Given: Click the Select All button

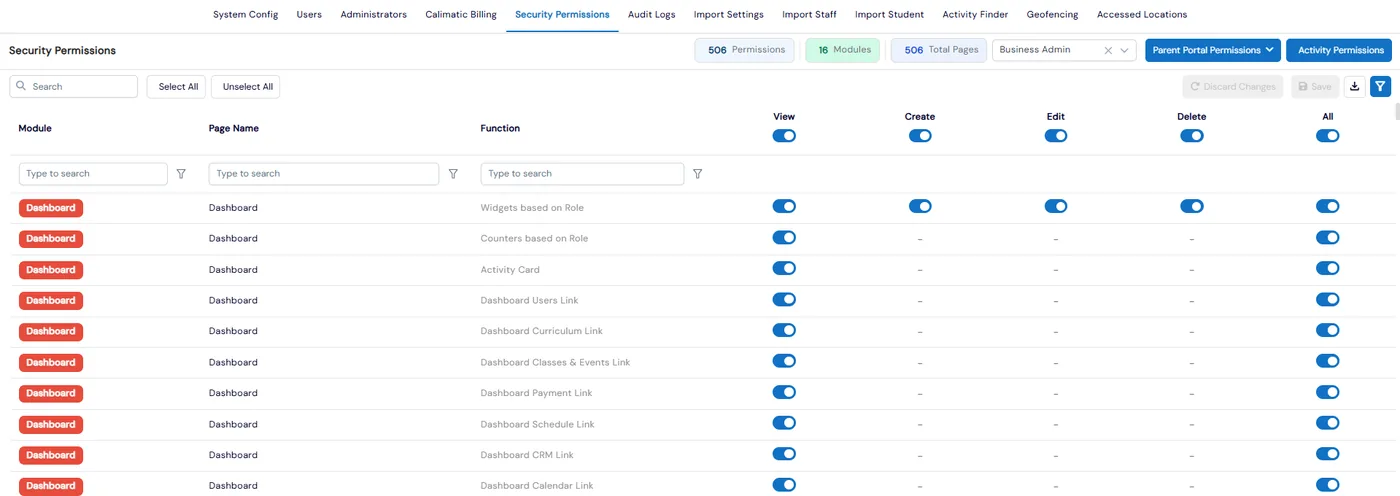Looking at the screenshot, I should tap(178, 87).
